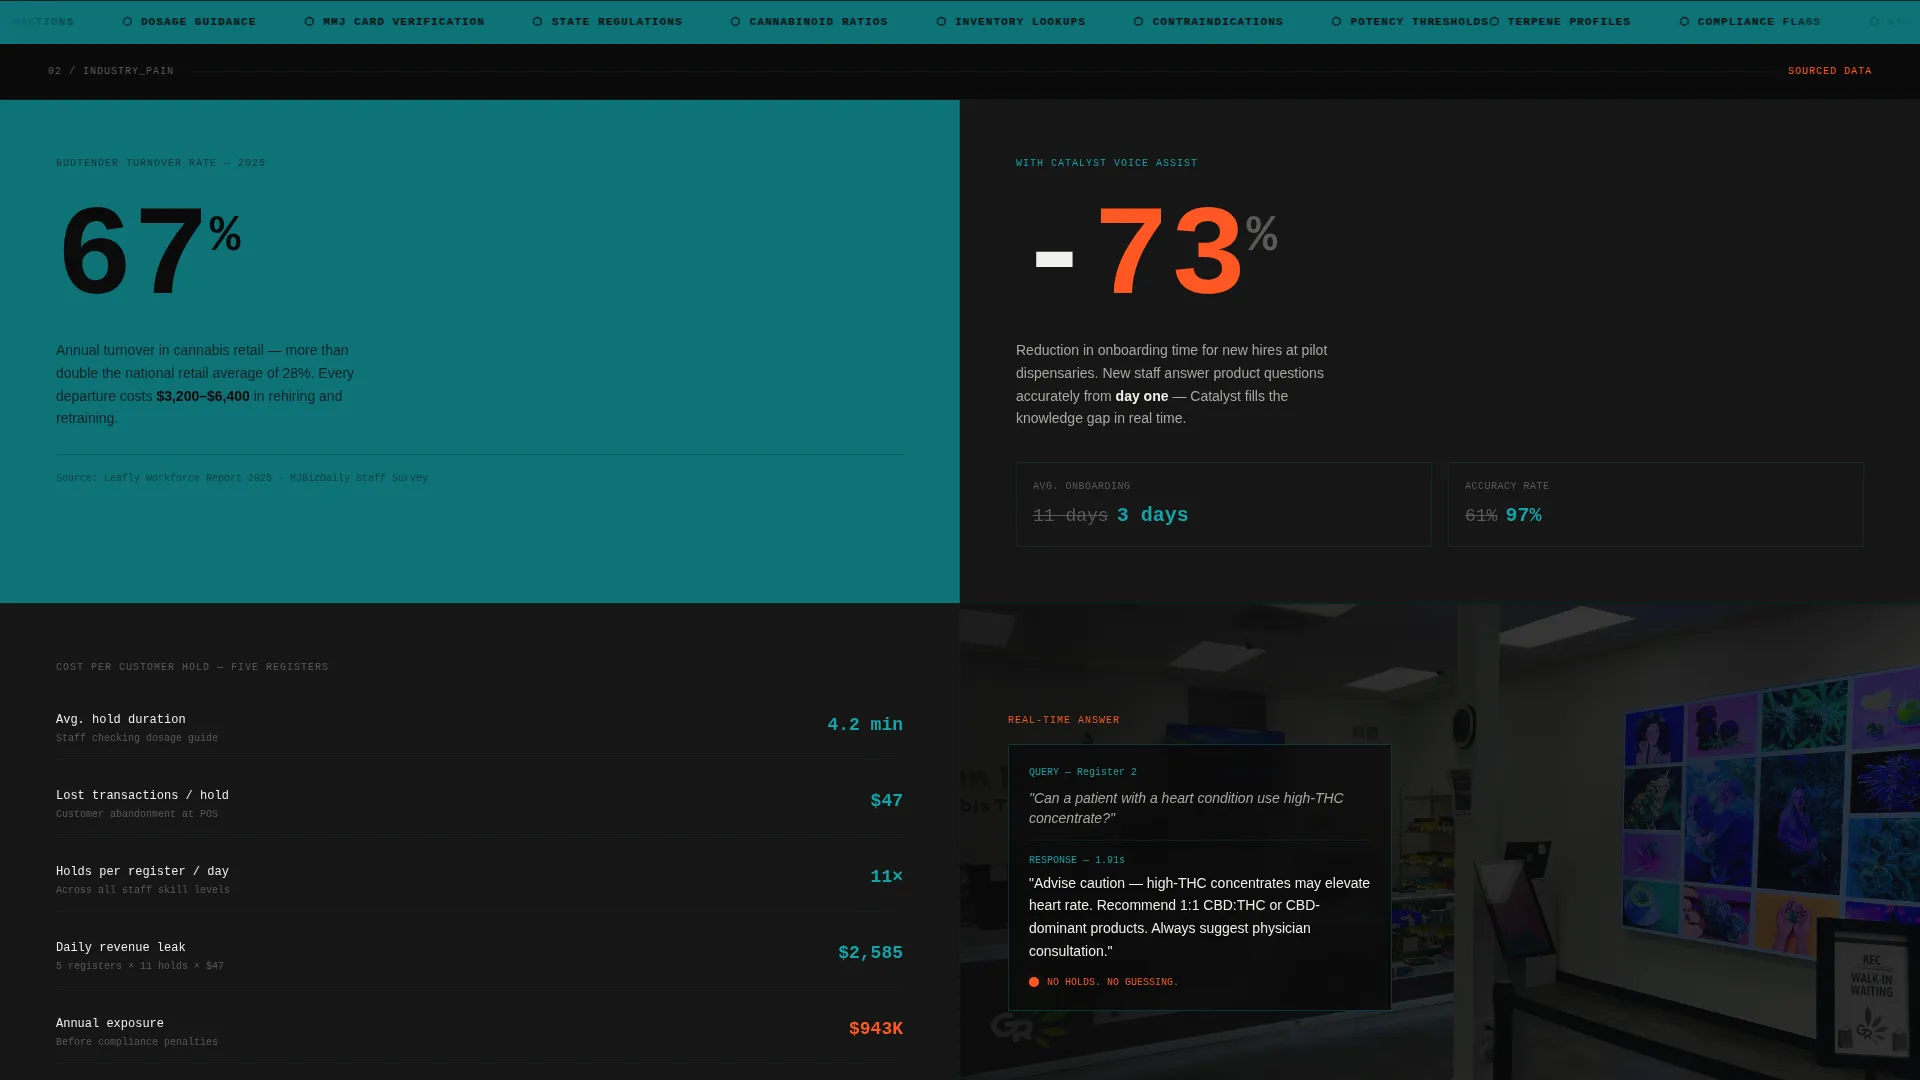Viewport: 1920px width, 1080px height.
Task: Click the struck-through 61% value
Action: pos(1481,515)
